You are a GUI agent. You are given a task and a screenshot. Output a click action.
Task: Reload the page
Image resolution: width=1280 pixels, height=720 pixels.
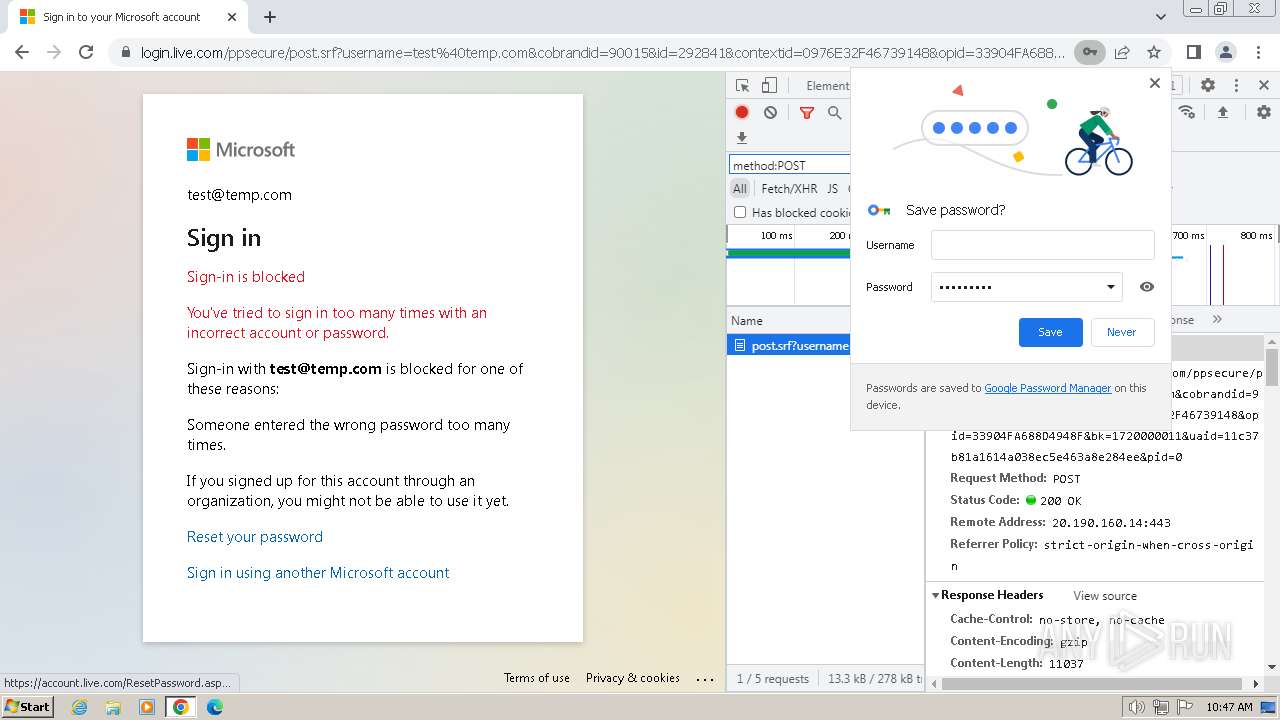[x=86, y=52]
